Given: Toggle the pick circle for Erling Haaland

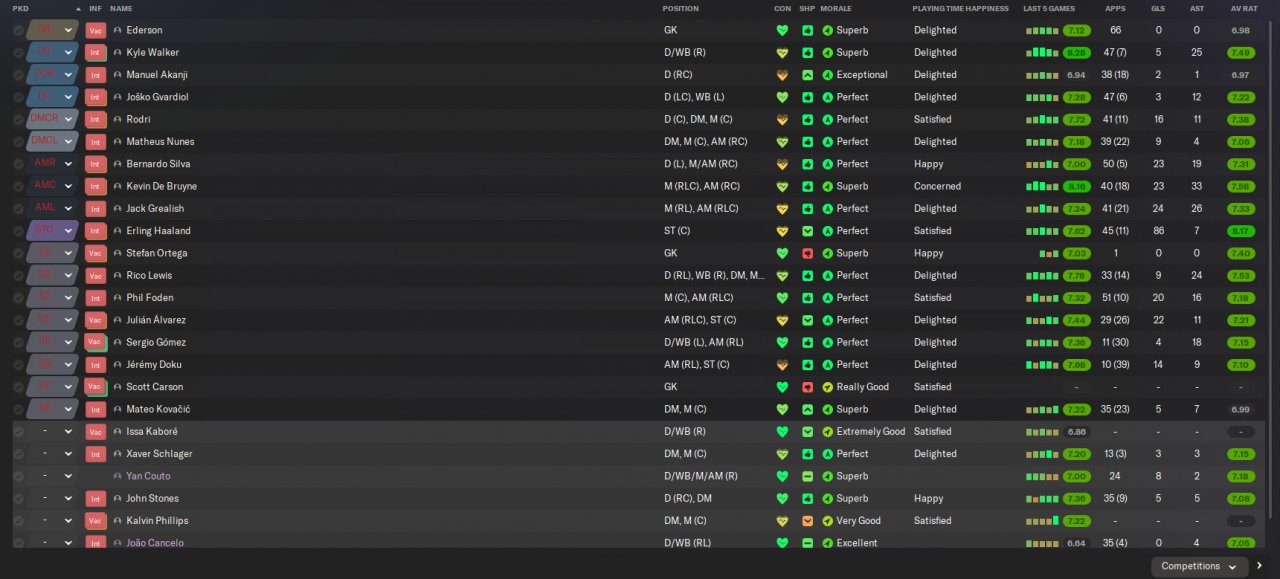Looking at the screenshot, I should [18, 231].
